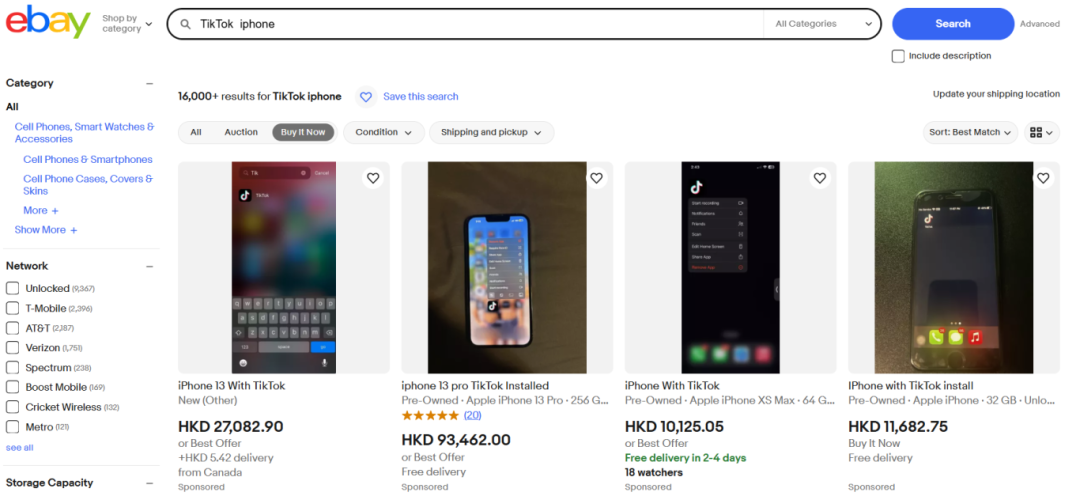This screenshot has height=496, width=1080.
Task: Click the TikTok iphone search field
Action: point(470,24)
